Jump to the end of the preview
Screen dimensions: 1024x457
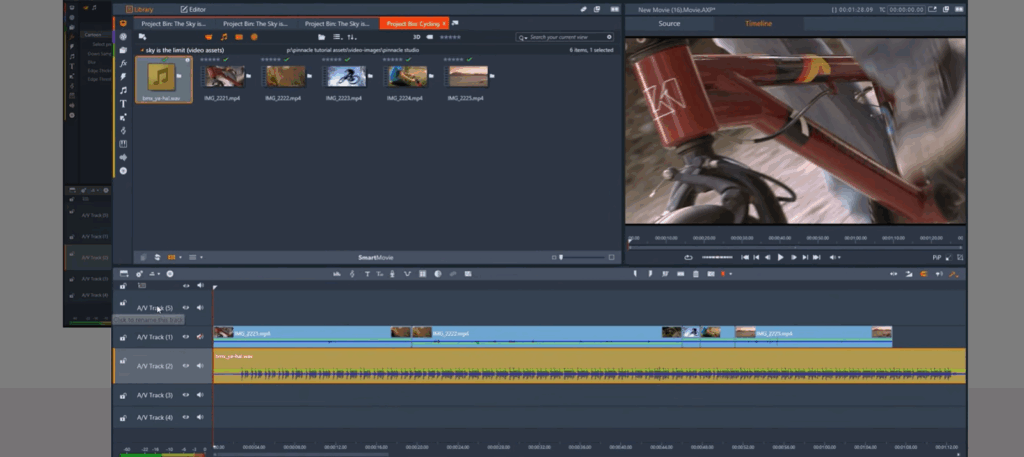(816, 258)
